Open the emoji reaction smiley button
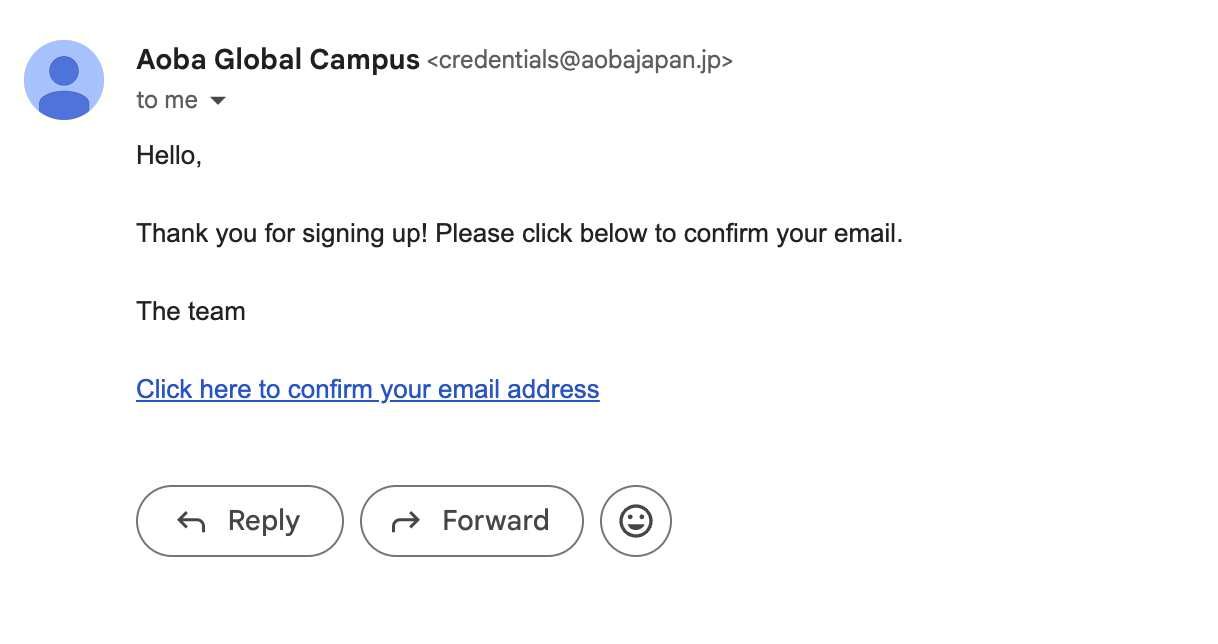Screen dimensions: 1218x644 pos(636,521)
